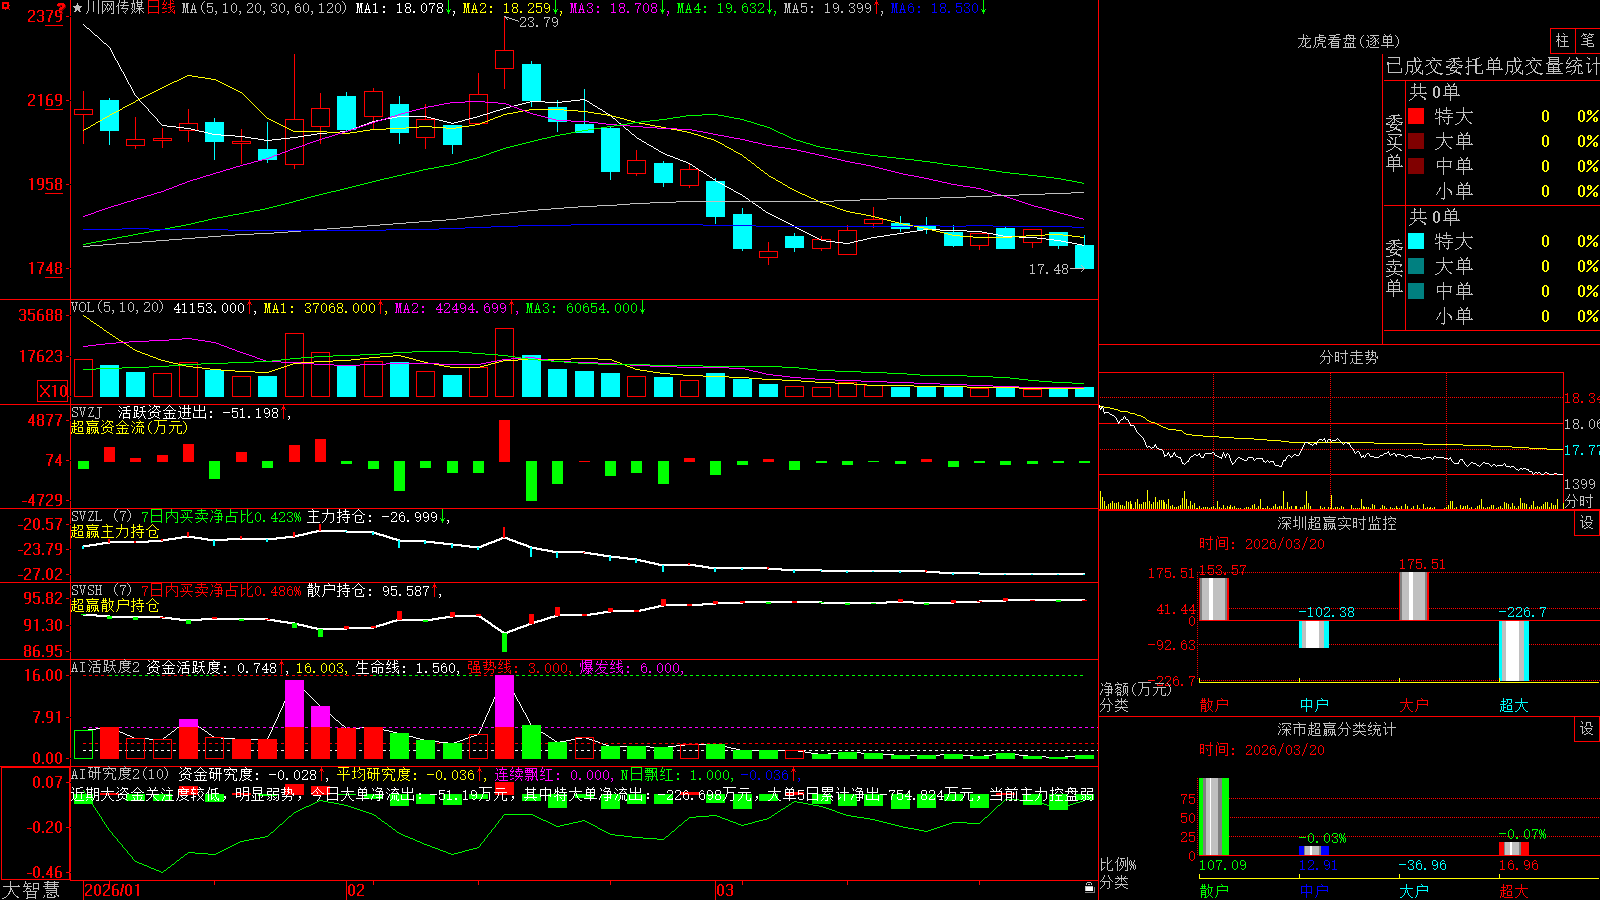Click the -226.7 超大 bar in 深圳超赢实时监控

pos(1514,651)
